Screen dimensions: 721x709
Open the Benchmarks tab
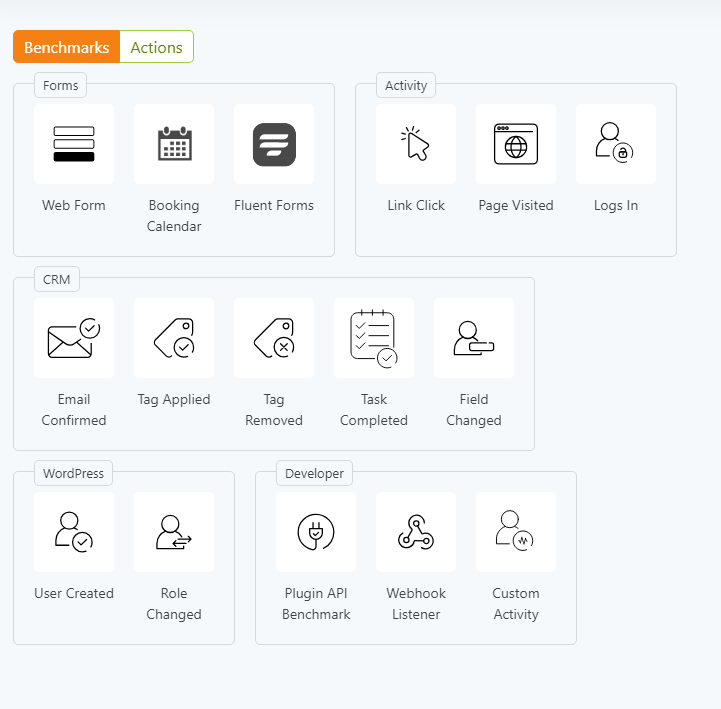67,47
